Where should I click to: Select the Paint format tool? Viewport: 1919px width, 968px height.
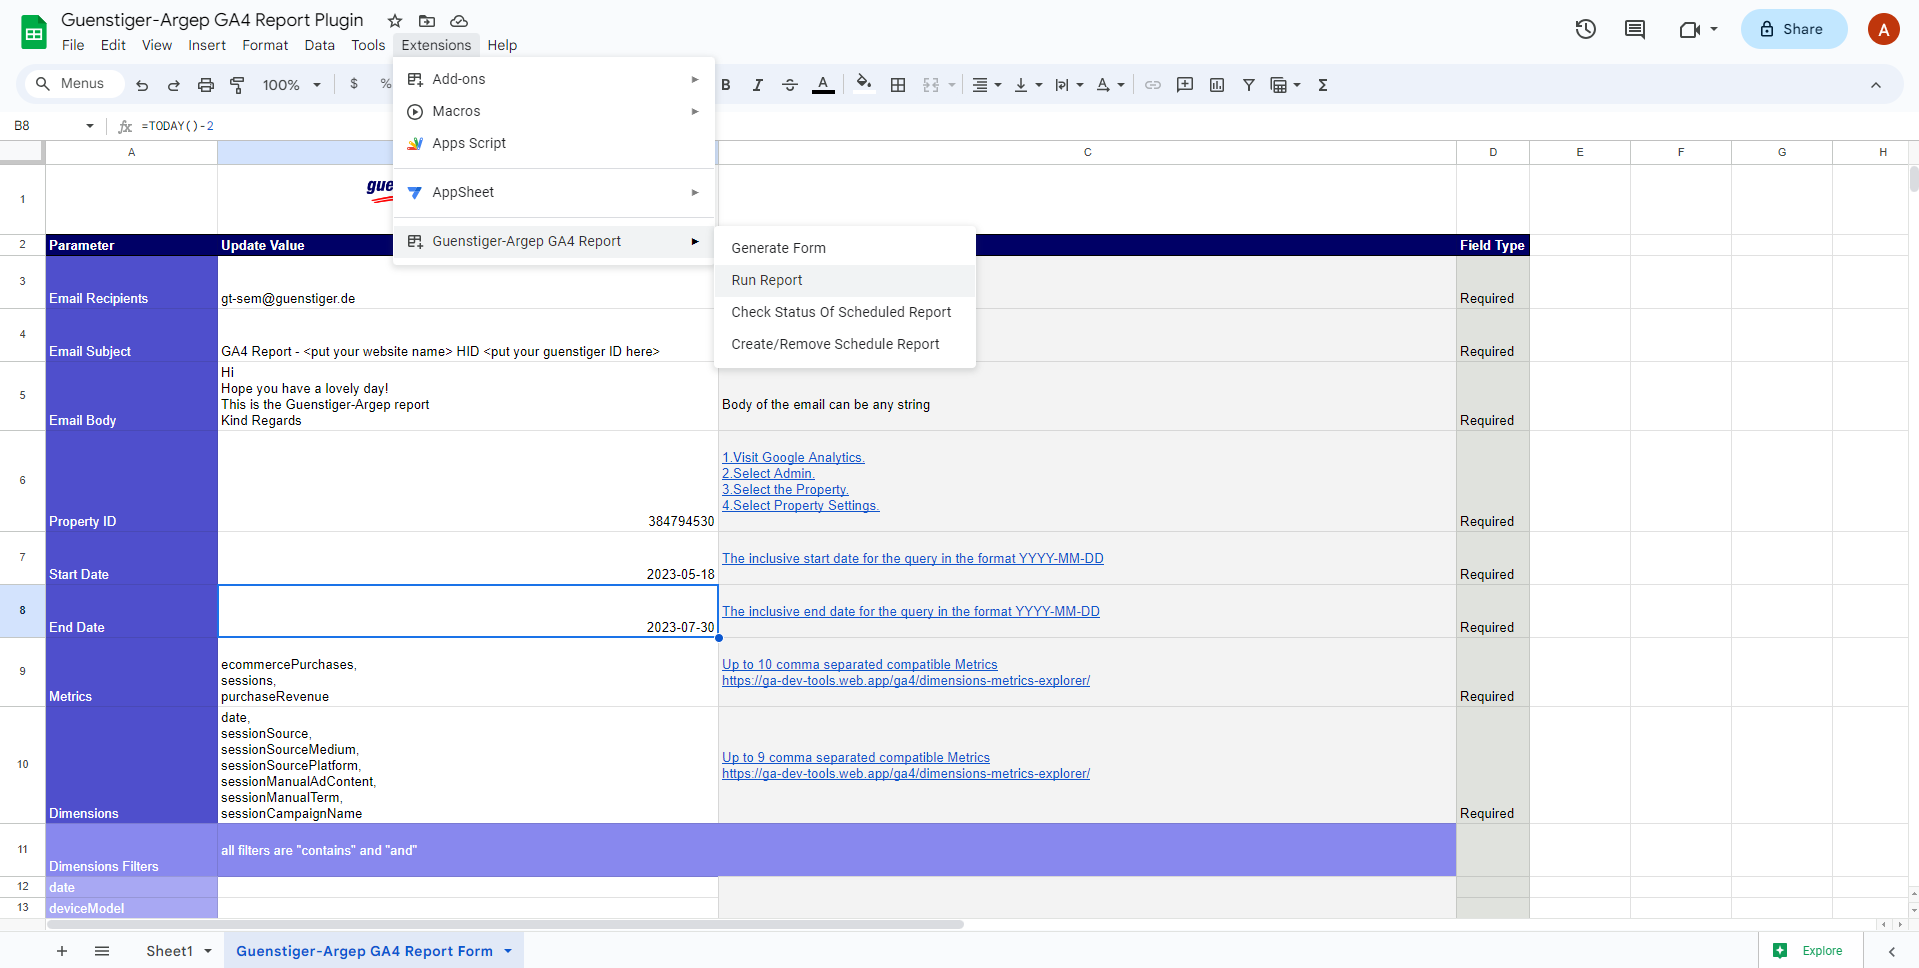(237, 85)
